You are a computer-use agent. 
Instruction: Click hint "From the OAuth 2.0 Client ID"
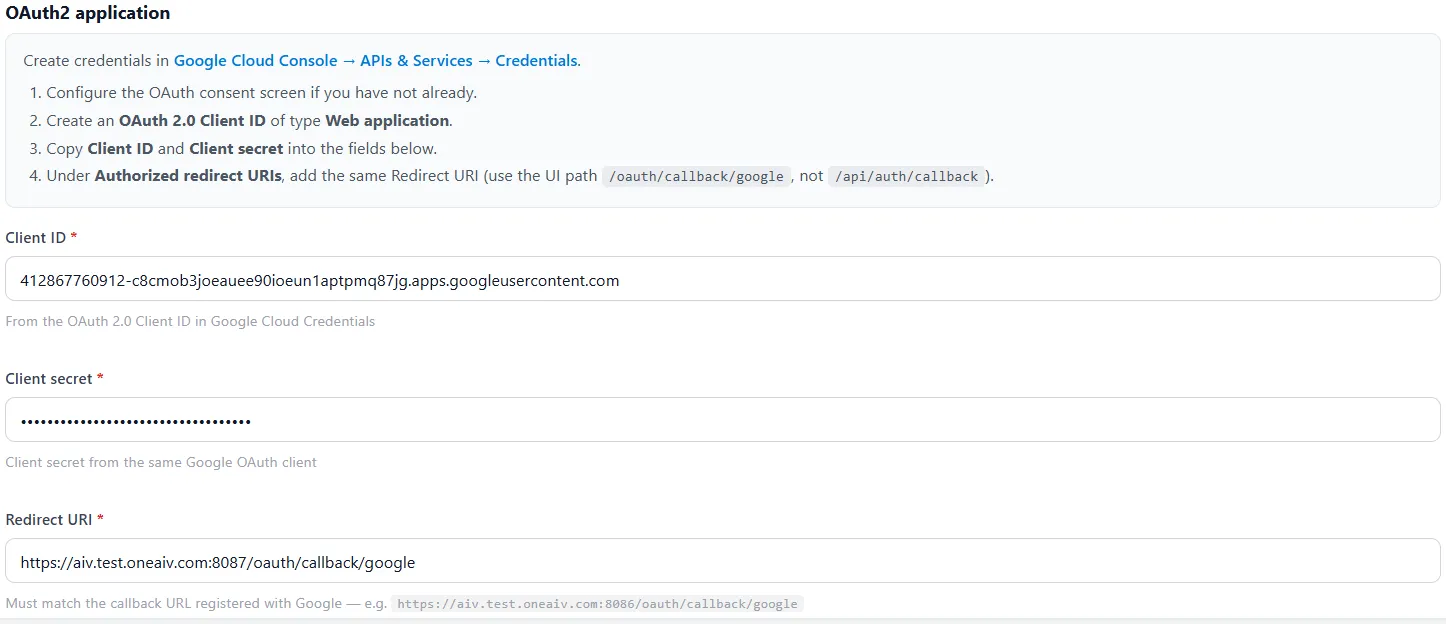pos(190,322)
